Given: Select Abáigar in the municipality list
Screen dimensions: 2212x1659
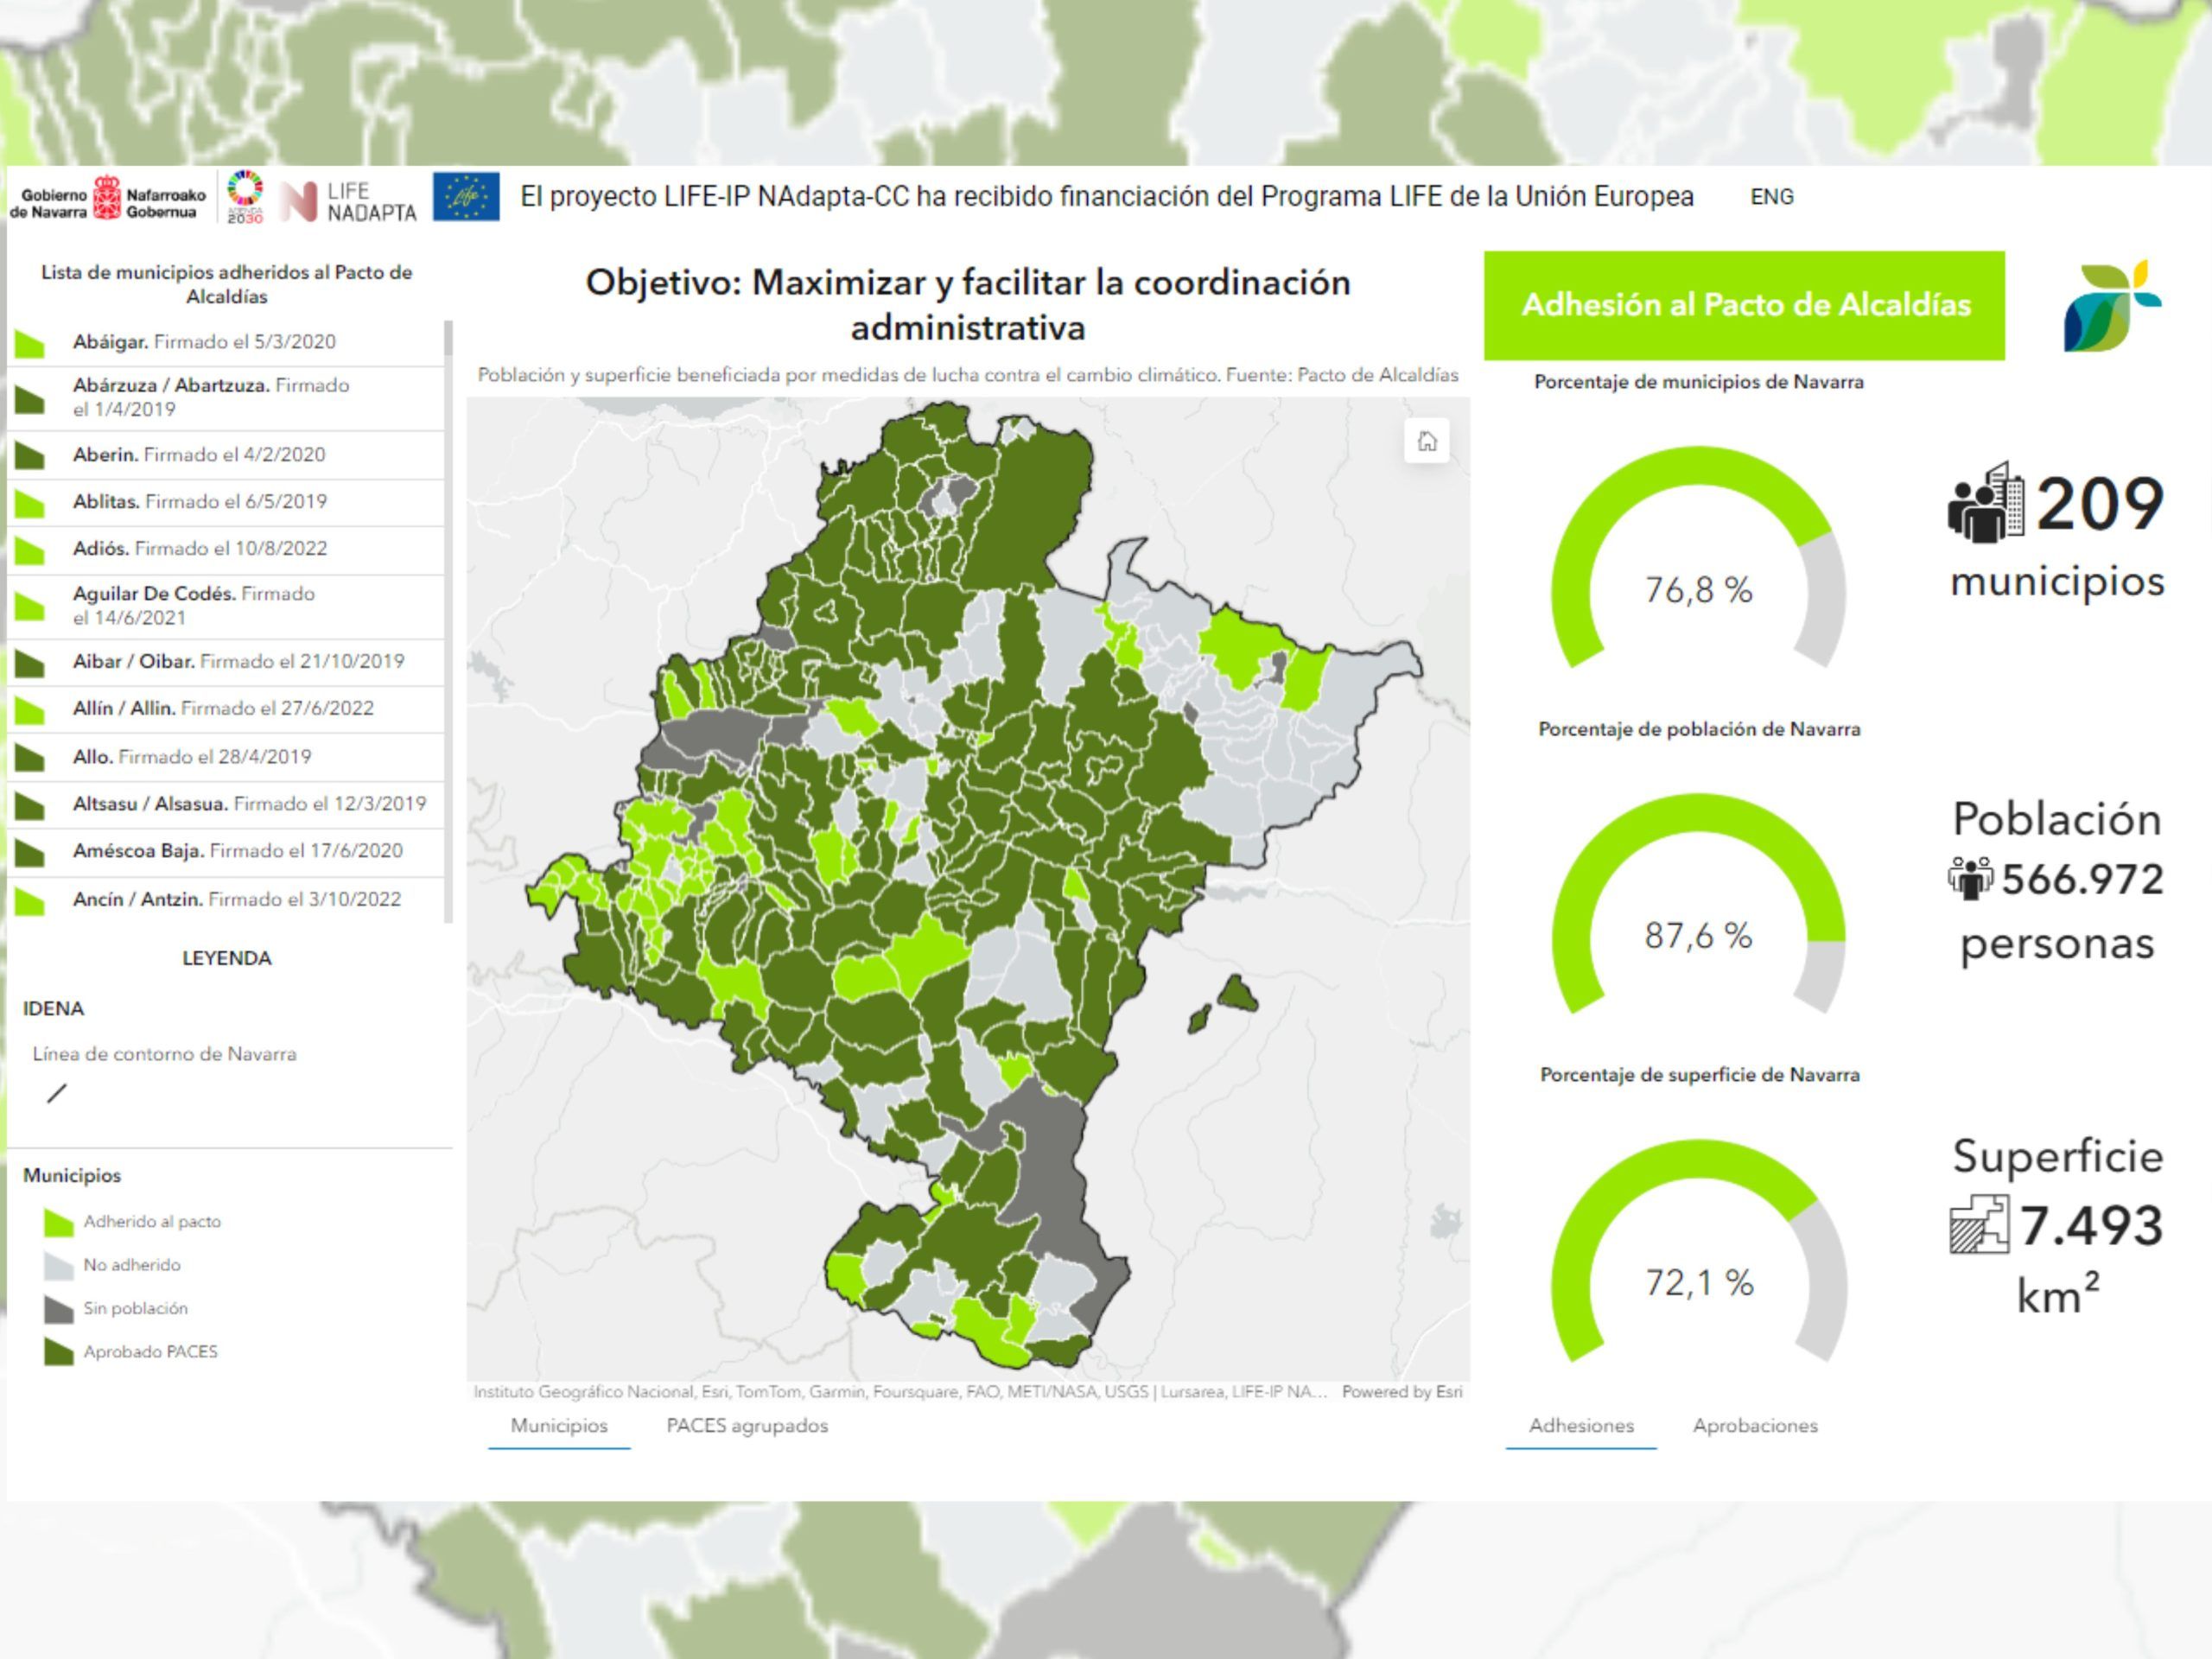Looking at the screenshot, I should [x=226, y=342].
